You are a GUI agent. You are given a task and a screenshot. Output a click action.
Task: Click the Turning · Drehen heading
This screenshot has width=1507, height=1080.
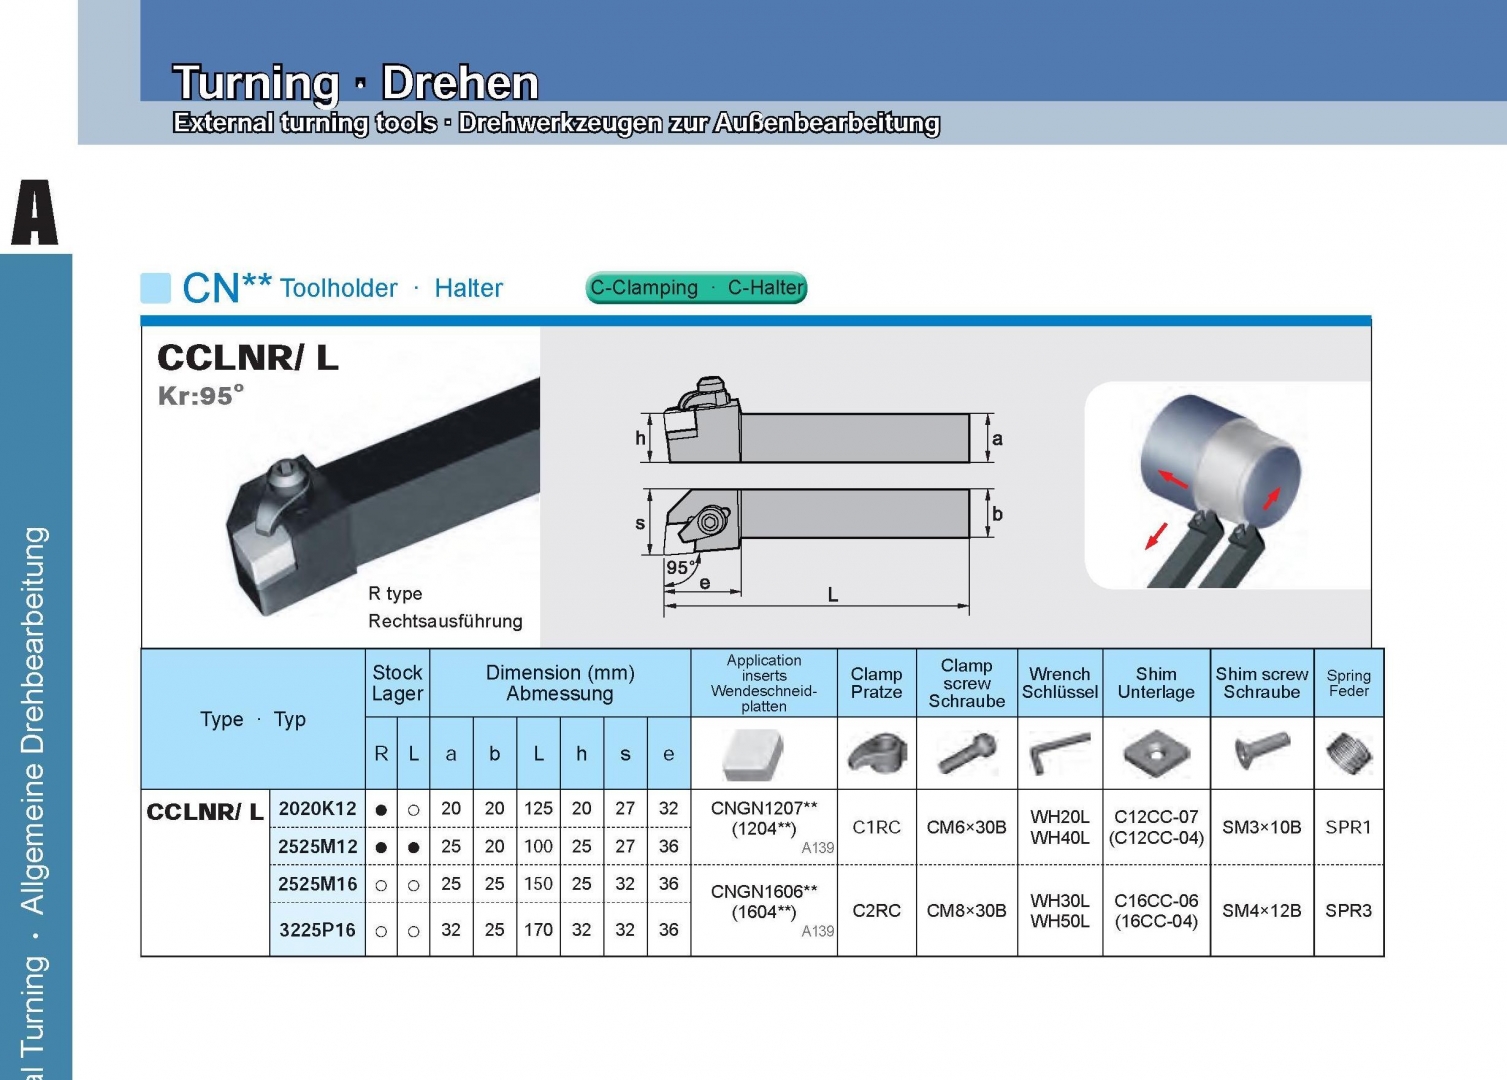(355, 83)
